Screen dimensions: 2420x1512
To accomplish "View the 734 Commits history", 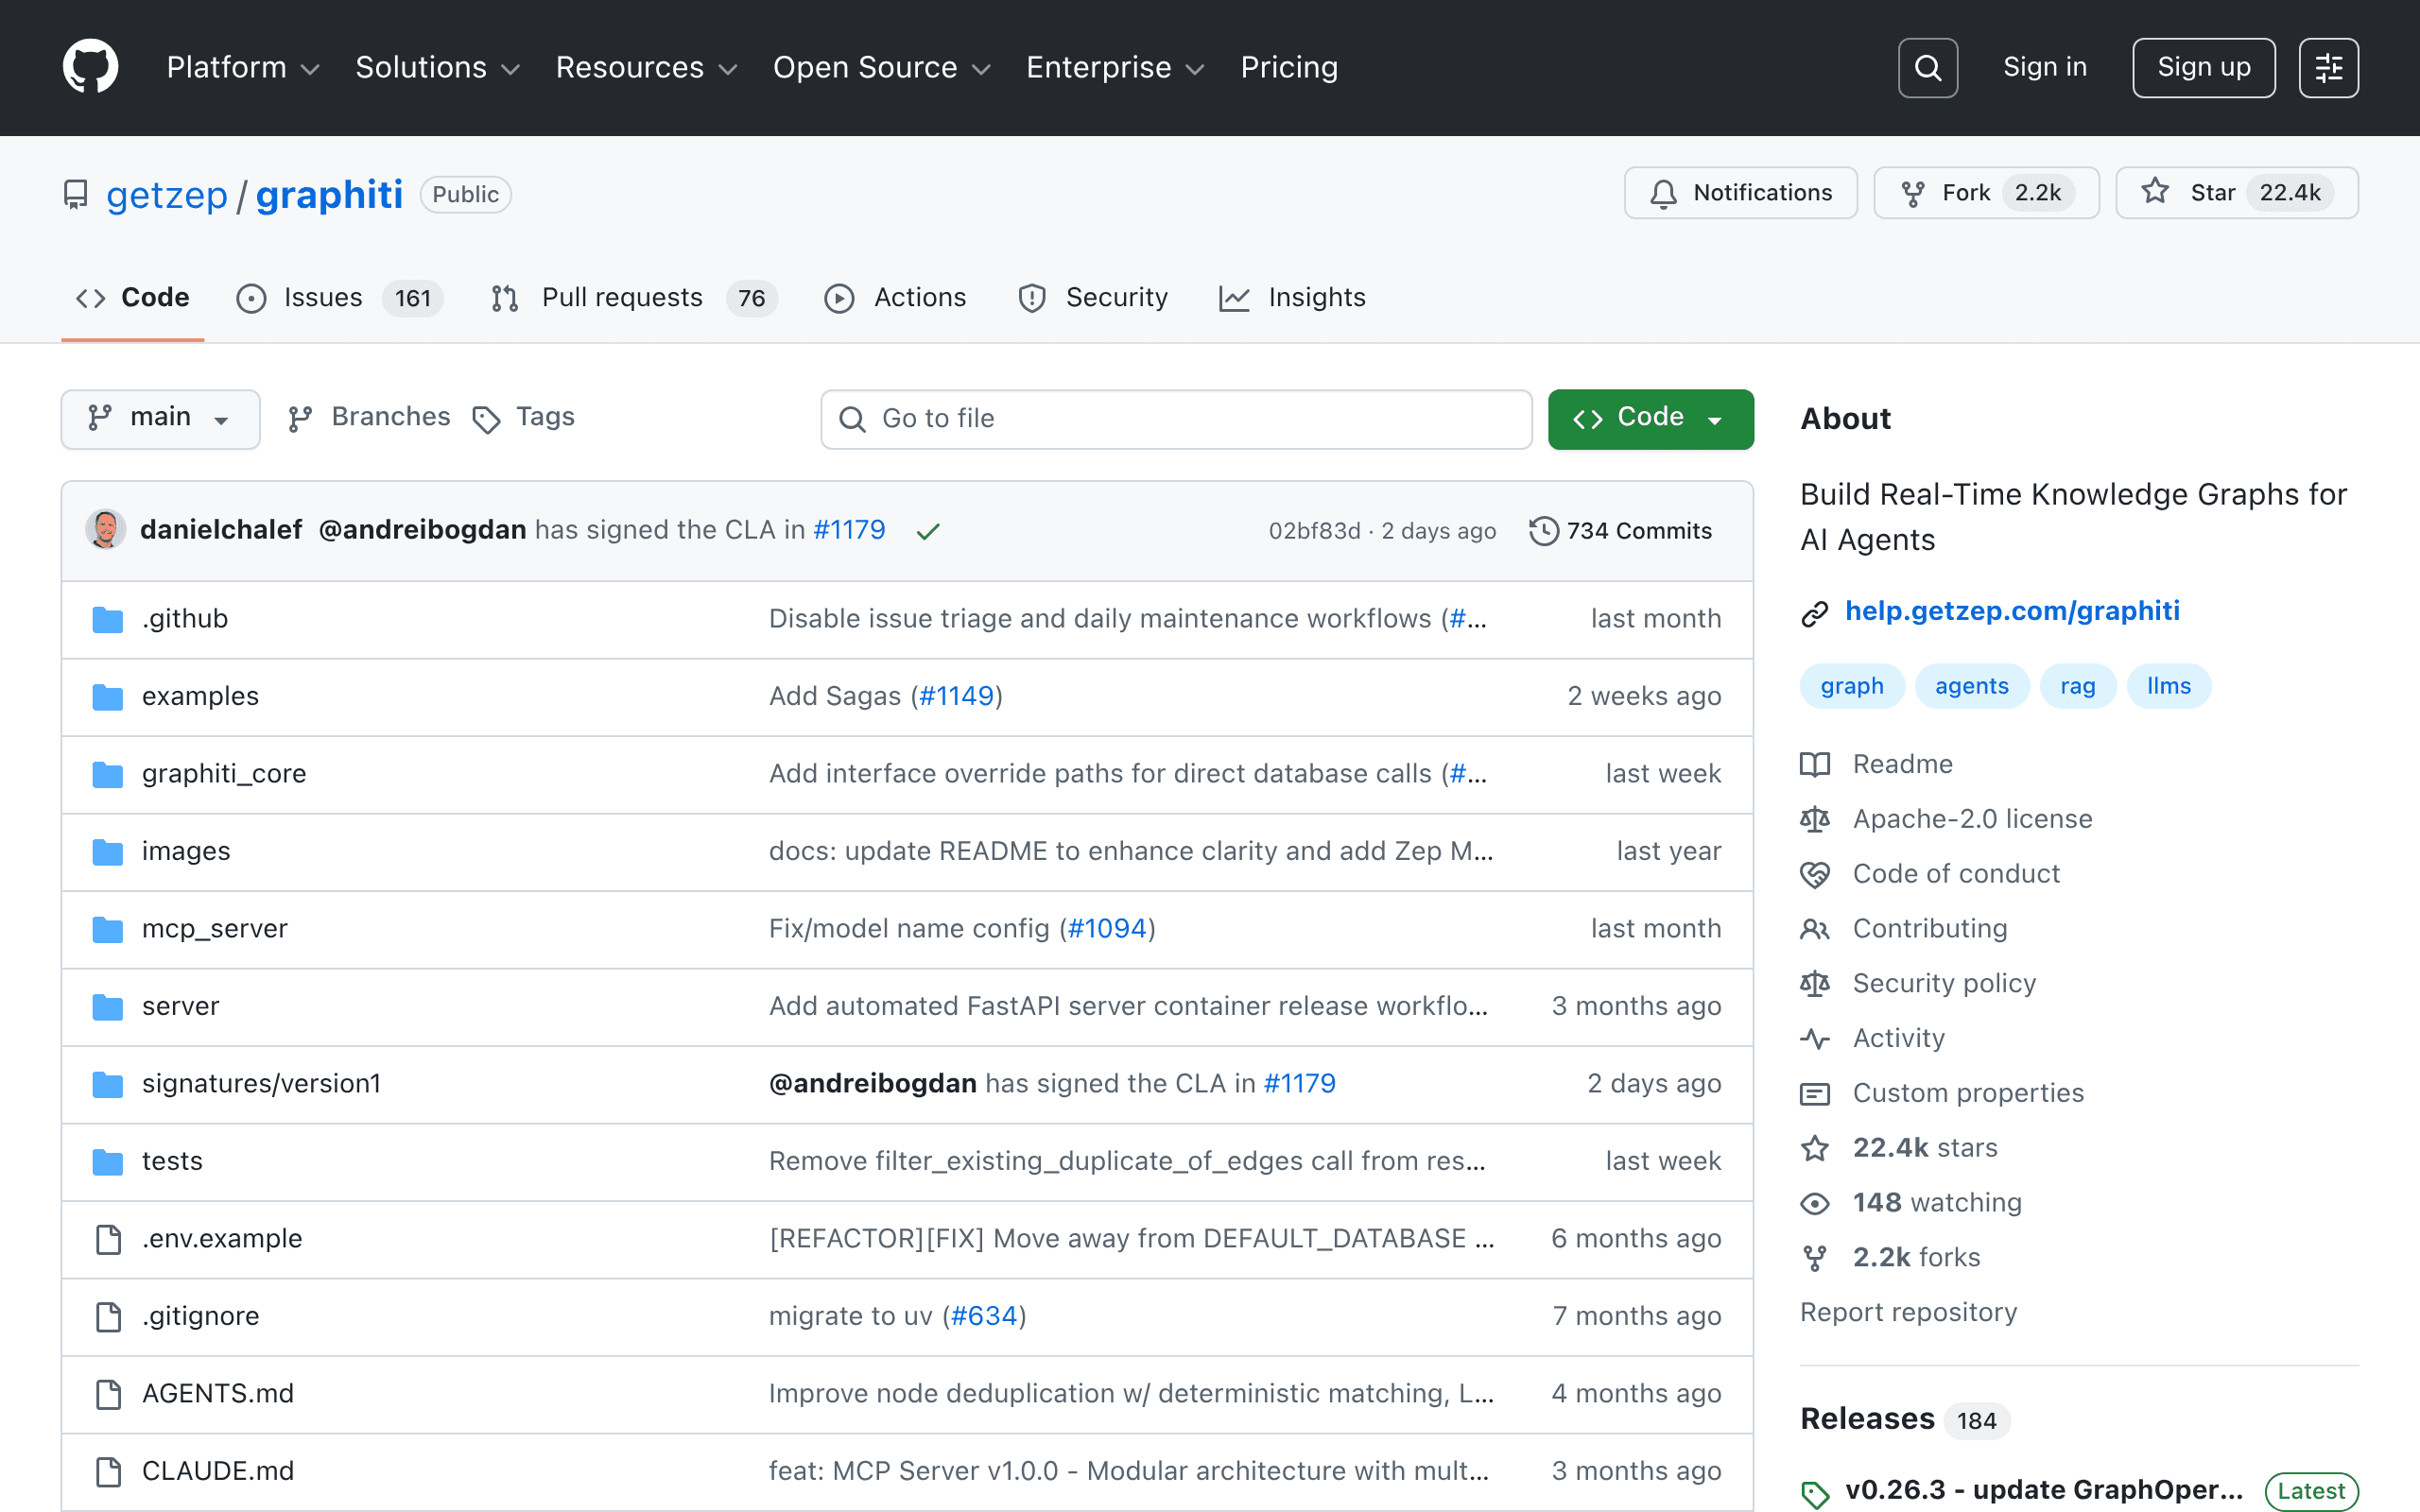I will (1621, 531).
